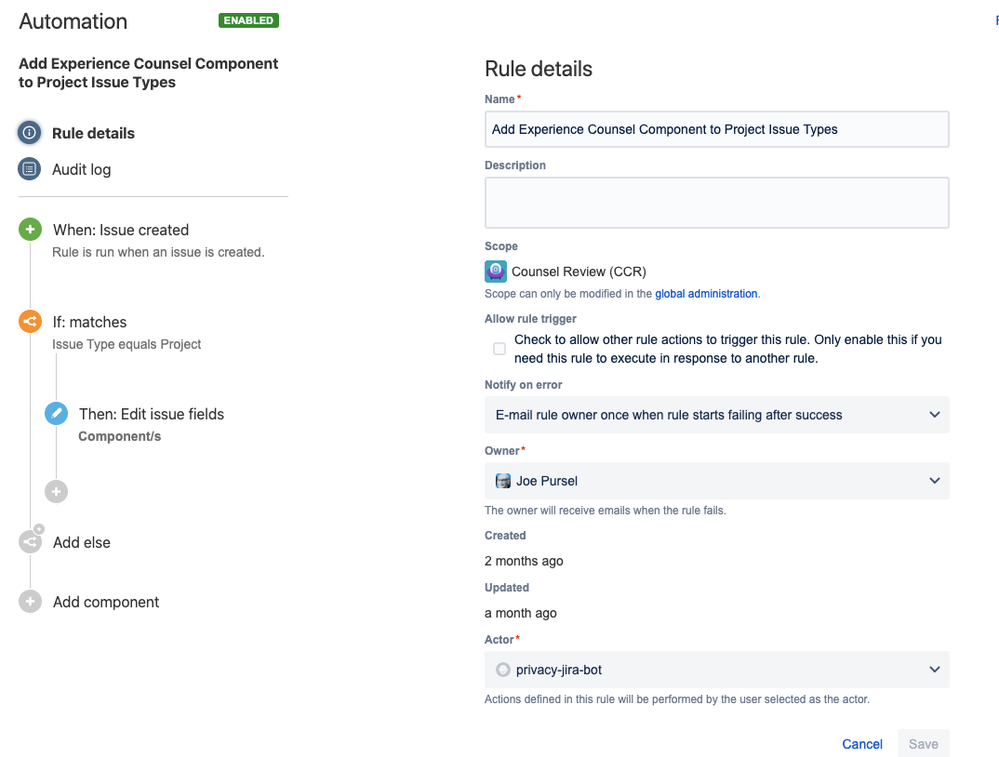The height and width of the screenshot is (757, 999).
Task: Click the grey plus icon under Edit issue fields
Action: [x=56, y=491]
